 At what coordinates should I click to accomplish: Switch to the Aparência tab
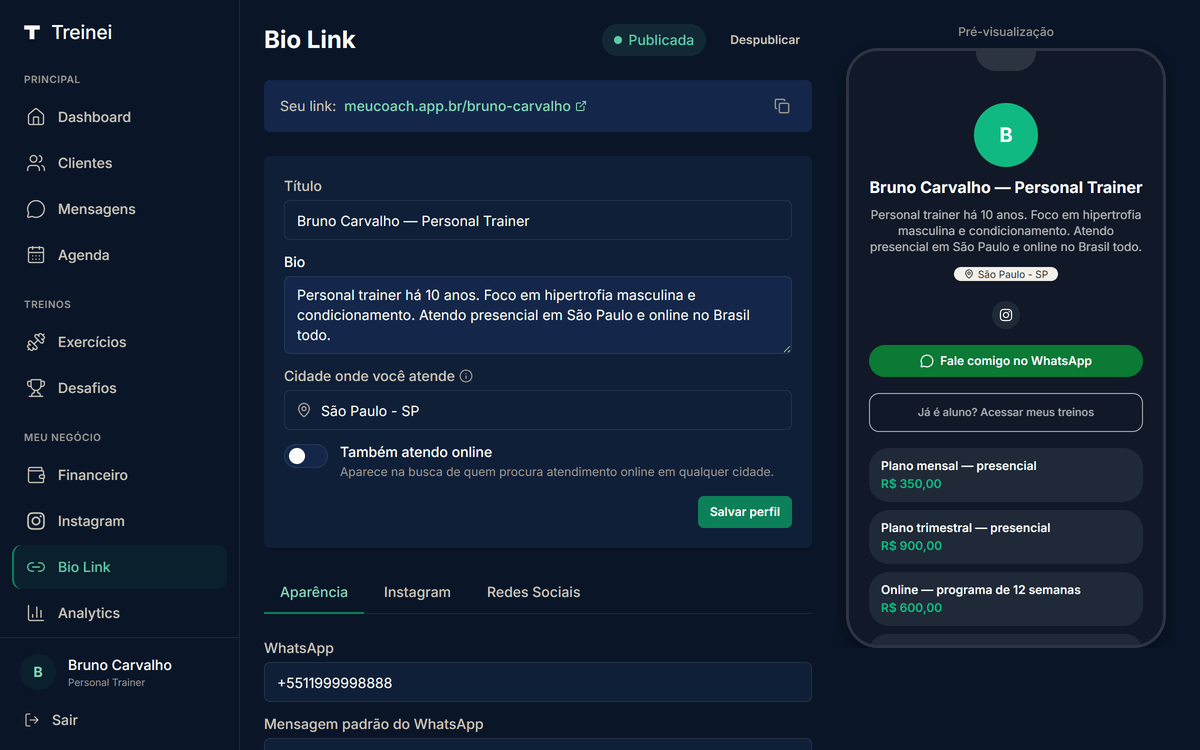(x=314, y=592)
